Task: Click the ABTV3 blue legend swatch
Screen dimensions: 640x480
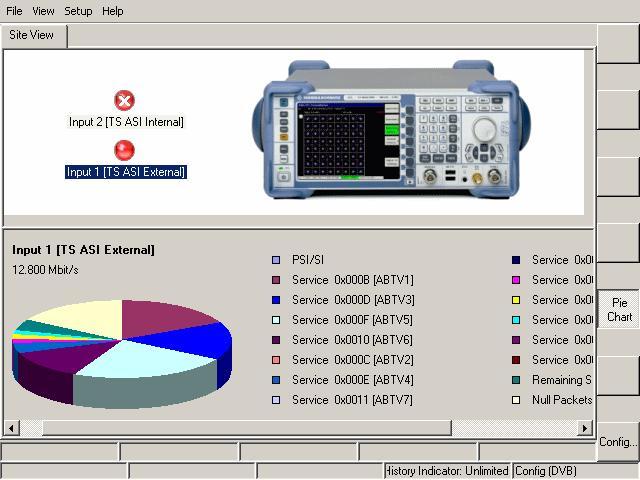Action: coord(277,300)
